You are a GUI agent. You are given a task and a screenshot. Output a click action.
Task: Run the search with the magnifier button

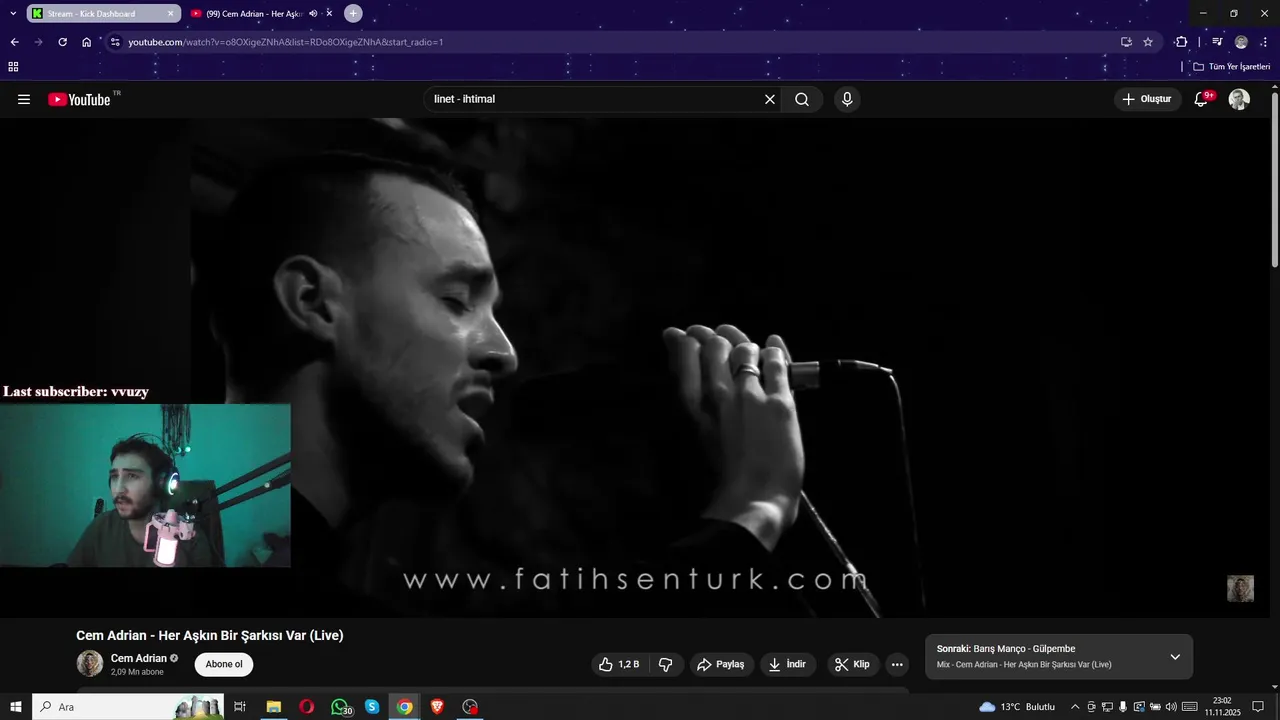point(802,99)
